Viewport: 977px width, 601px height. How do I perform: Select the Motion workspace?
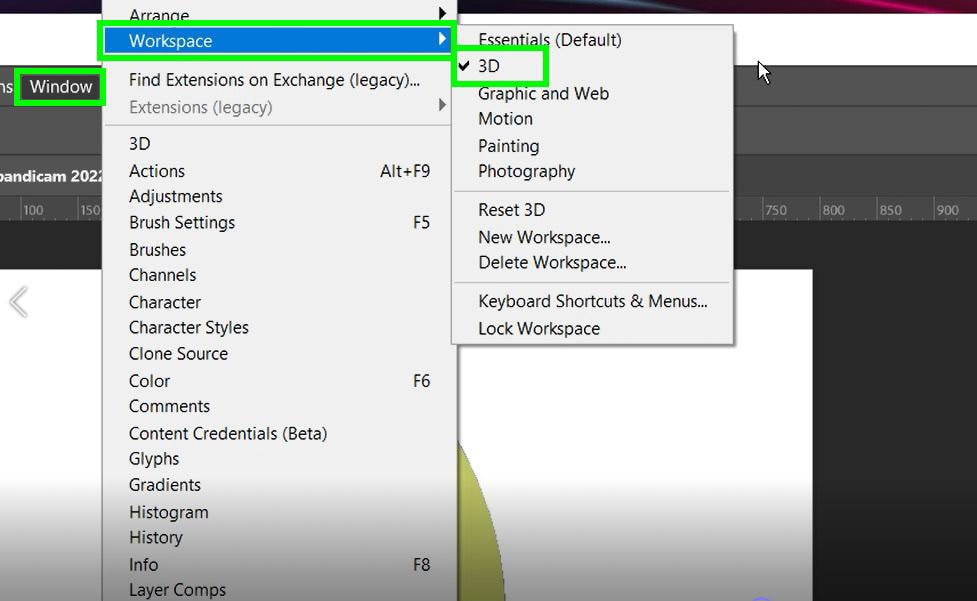tap(505, 118)
